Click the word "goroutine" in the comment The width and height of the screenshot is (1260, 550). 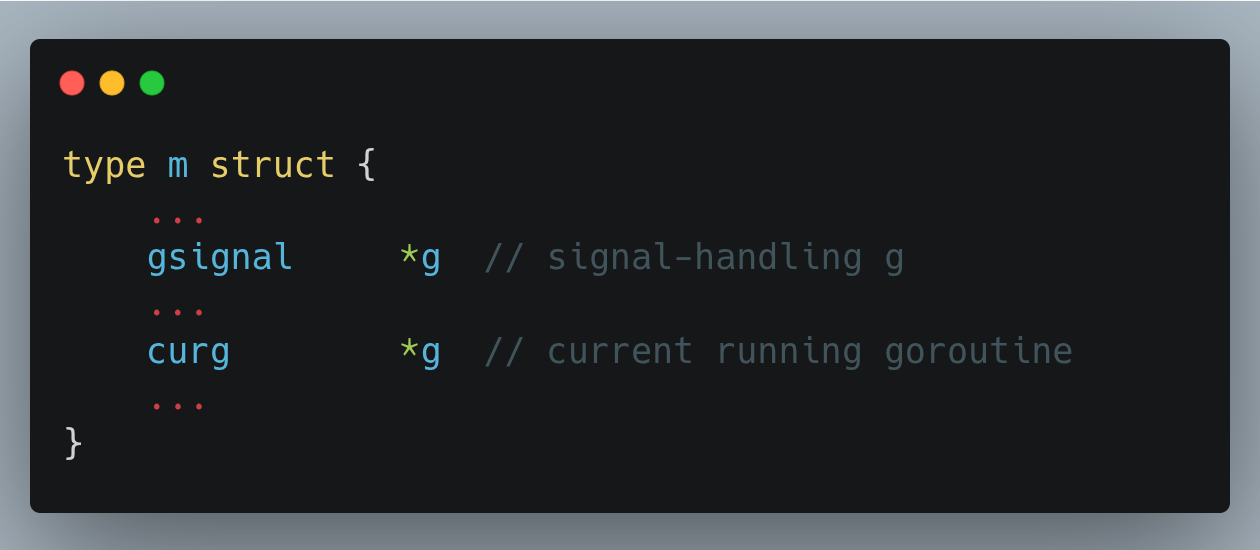coord(978,351)
